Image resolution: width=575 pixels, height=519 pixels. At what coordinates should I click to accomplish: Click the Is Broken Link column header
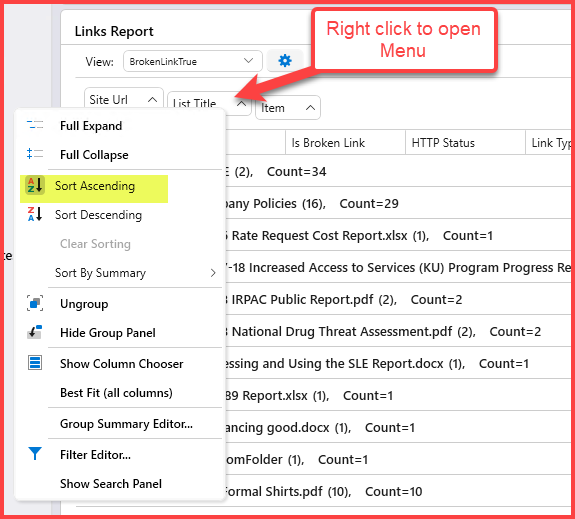pos(345,142)
